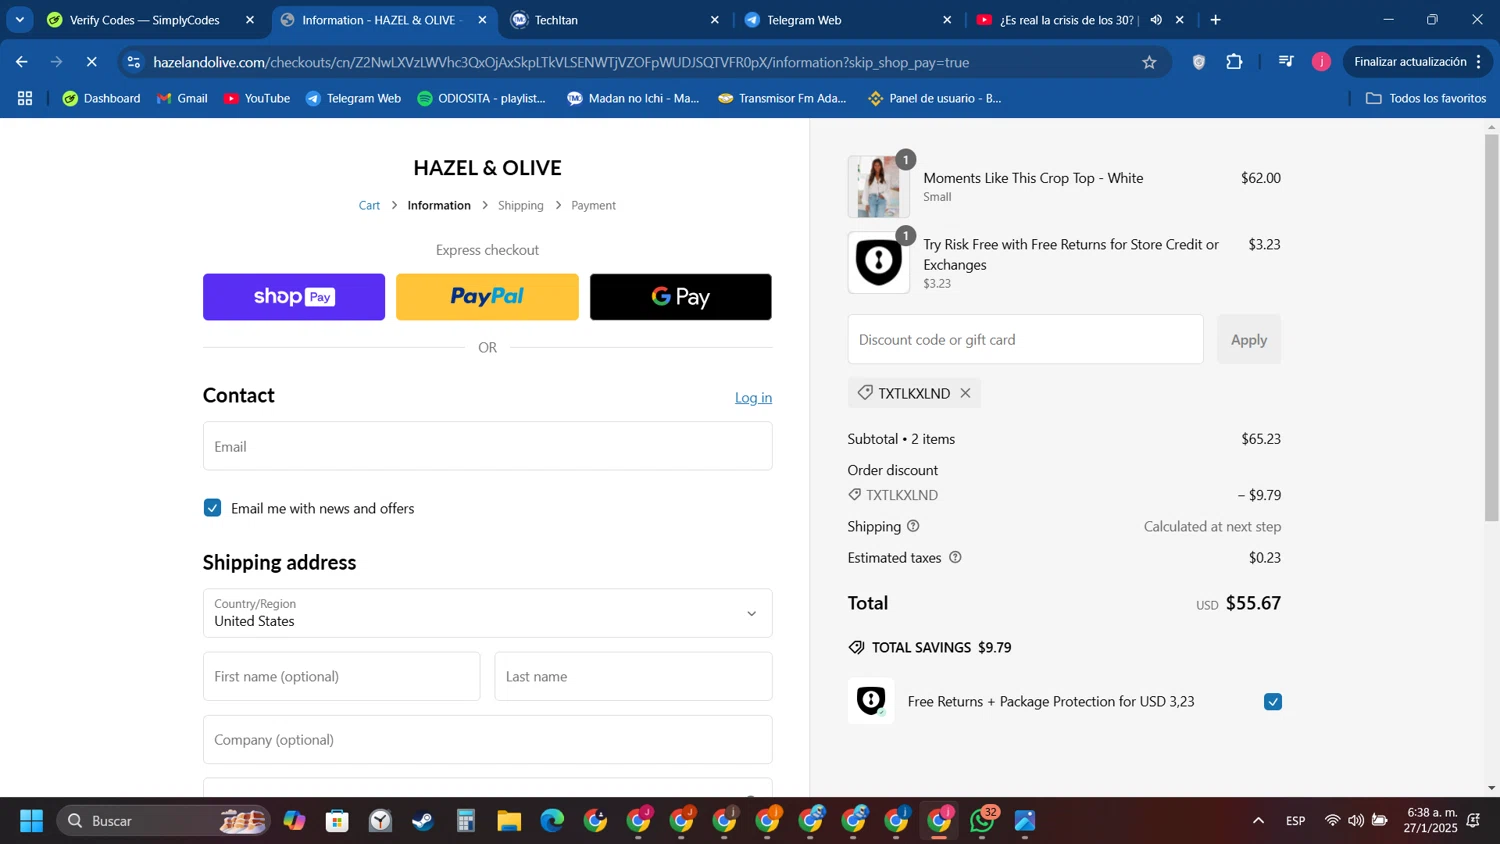The width and height of the screenshot is (1500, 844).
Task: Toggle Email me with news and offers
Action: (x=212, y=508)
